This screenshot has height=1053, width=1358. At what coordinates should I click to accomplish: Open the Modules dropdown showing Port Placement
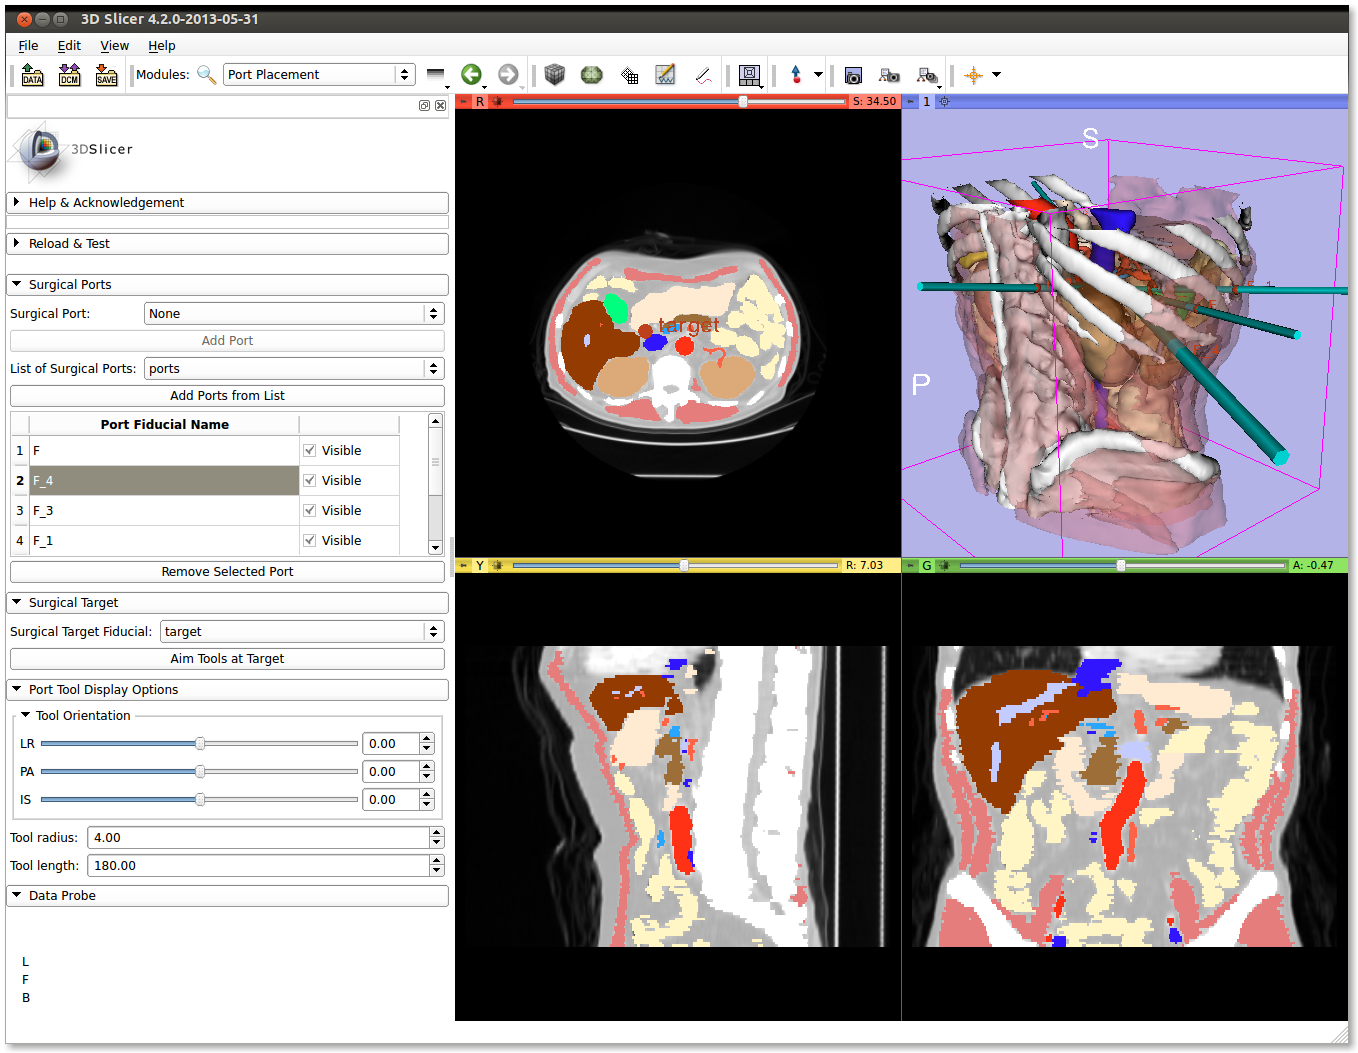pyautogui.click(x=318, y=75)
